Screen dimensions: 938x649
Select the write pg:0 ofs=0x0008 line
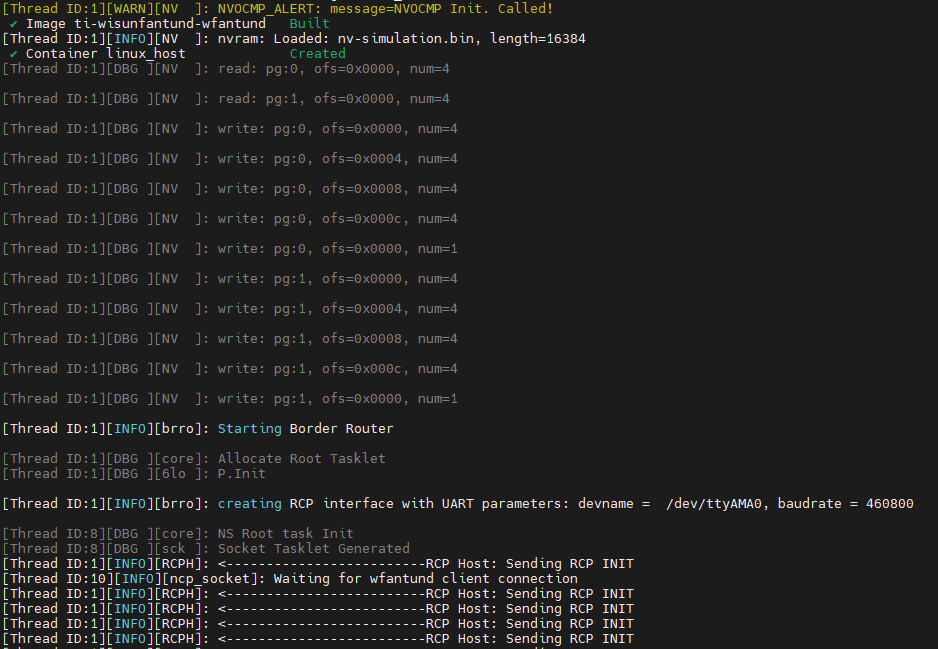click(x=337, y=188)
